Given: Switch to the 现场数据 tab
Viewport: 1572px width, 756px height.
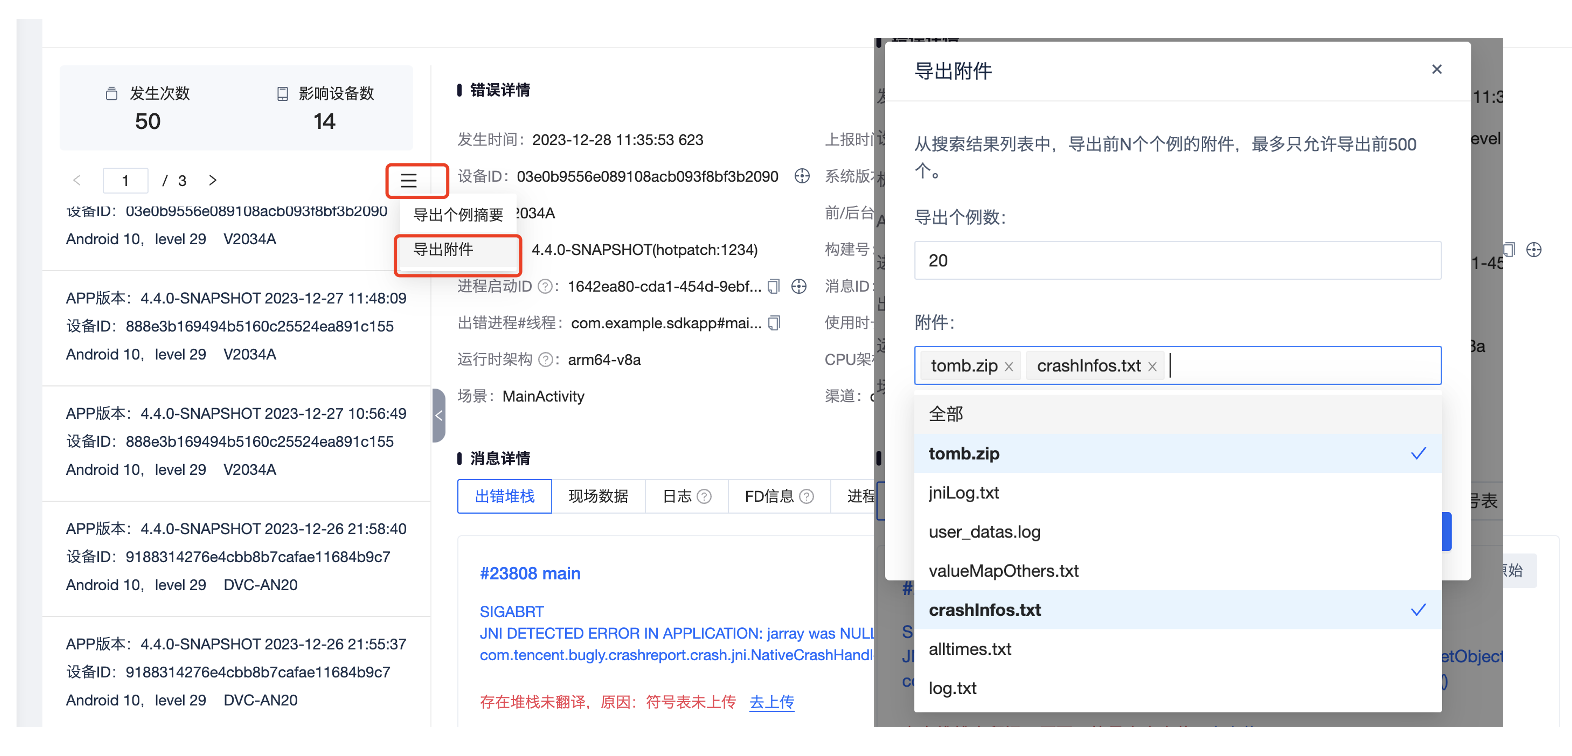Looking at the screenshot, I should [598, 496].
